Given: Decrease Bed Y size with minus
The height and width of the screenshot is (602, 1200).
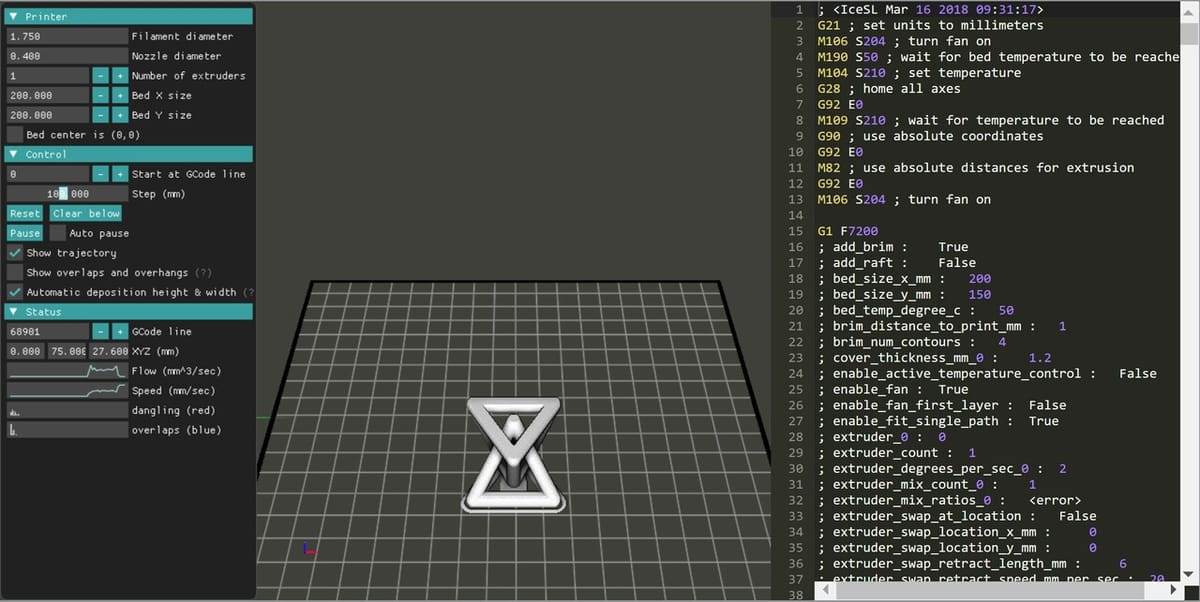Looking at the screenshot, I should pos(100,115).
